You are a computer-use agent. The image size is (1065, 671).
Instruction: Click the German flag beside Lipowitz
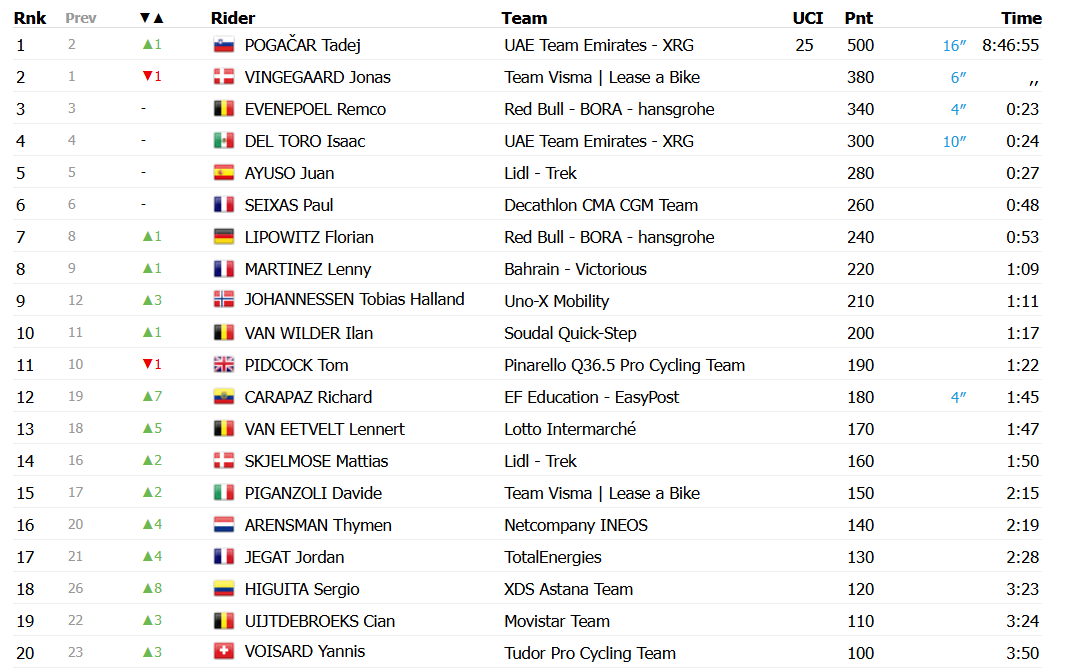pos(223,236)
